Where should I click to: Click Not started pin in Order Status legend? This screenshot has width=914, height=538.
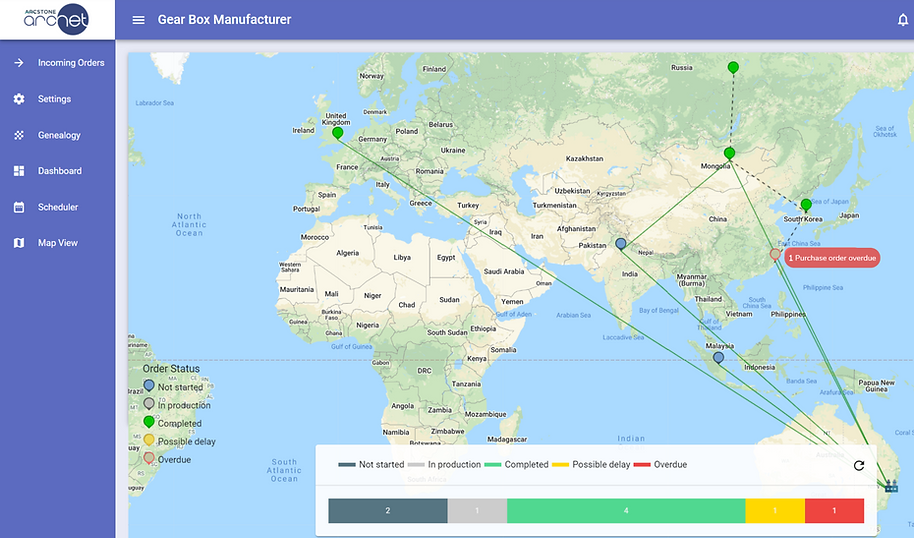[149, 385]
